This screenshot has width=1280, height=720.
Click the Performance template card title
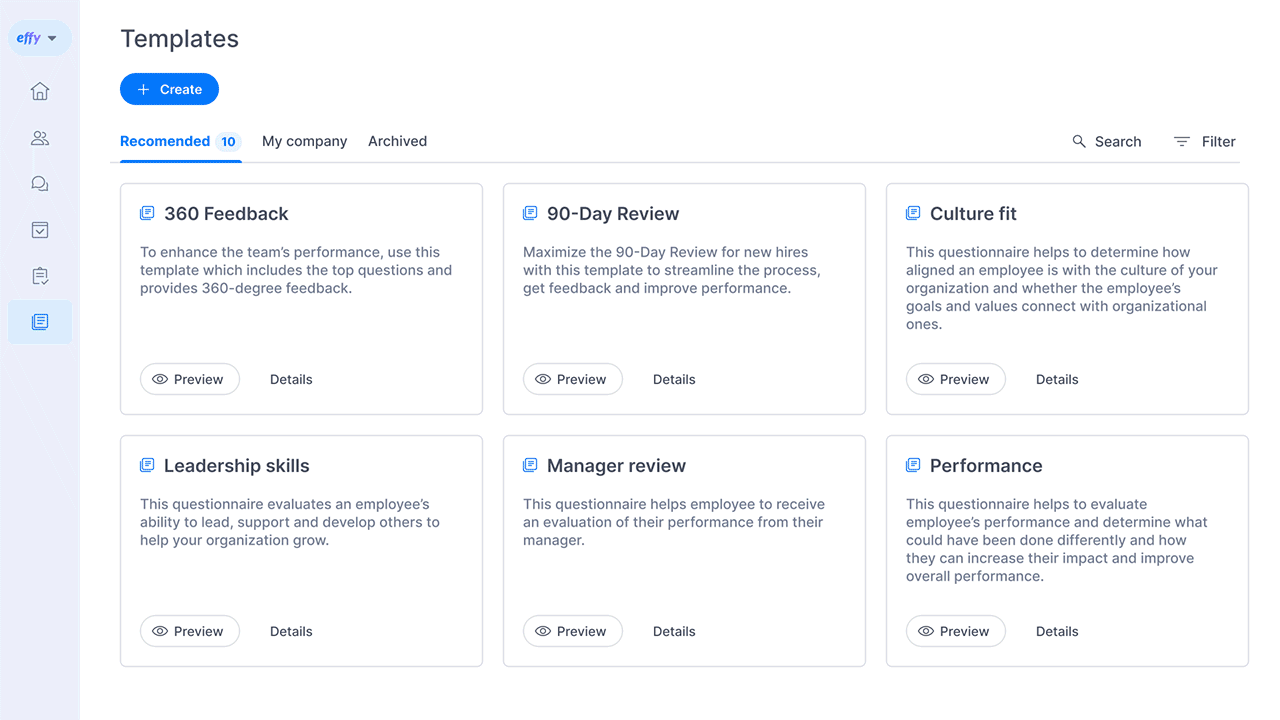point(985,466)
